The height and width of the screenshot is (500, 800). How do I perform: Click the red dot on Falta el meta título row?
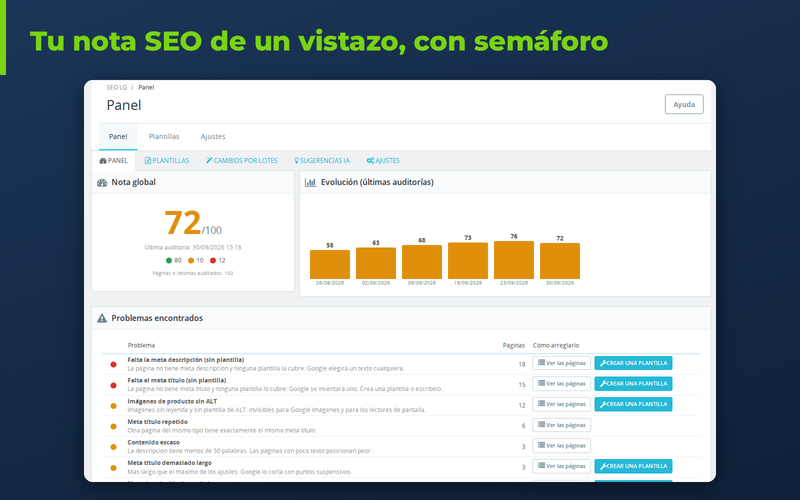click(x=113, y=385)
